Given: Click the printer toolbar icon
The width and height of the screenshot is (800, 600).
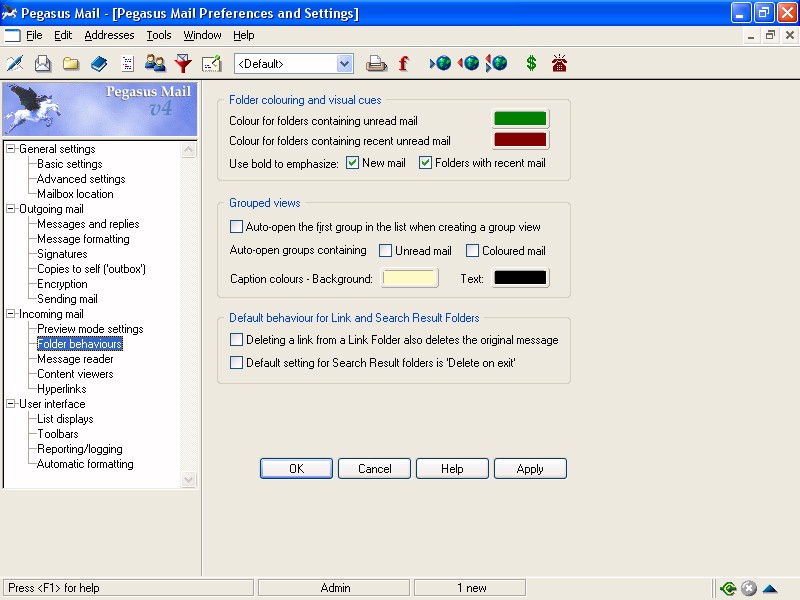Looking at the screenshot, I should pyautogui.click(x=377, y=63).
